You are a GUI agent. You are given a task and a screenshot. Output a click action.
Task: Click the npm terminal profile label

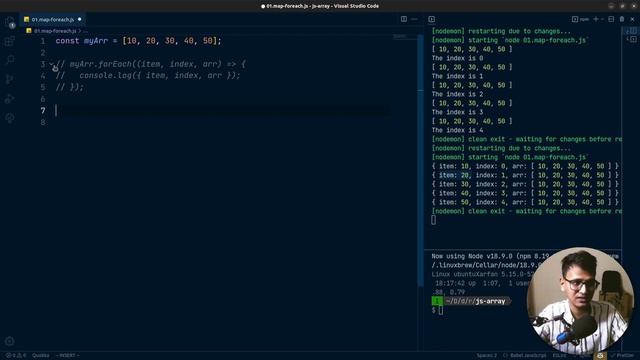[x=580, y=19]
